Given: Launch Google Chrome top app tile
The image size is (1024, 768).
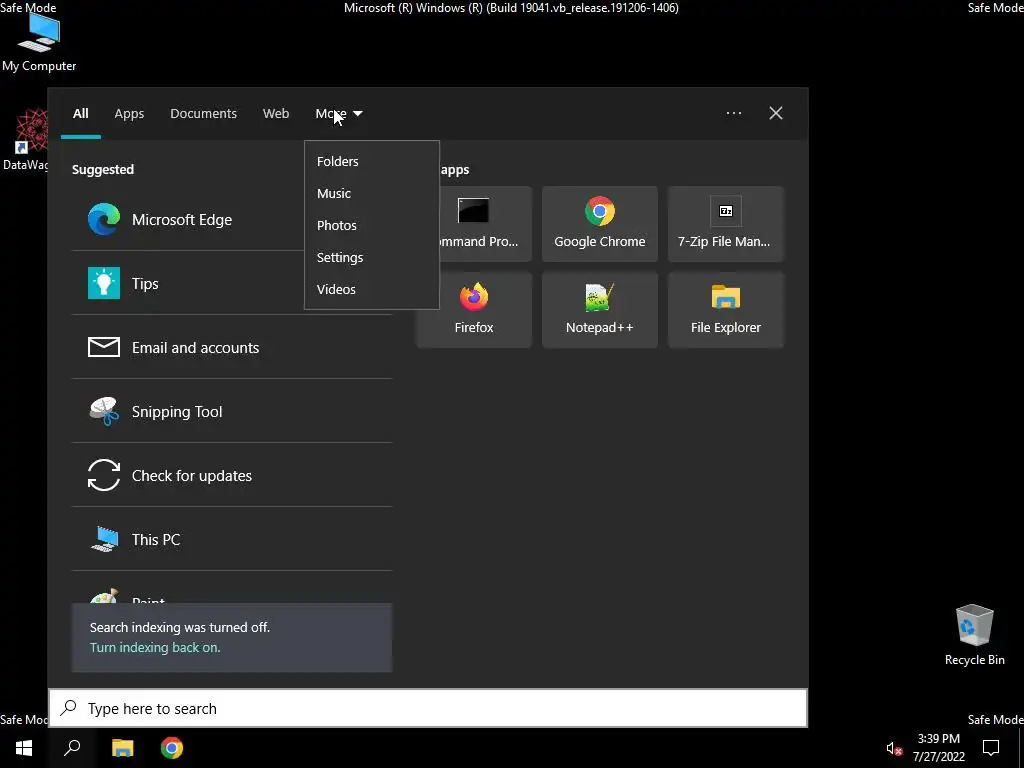Looking at the screenshot, I should (600, 224).
